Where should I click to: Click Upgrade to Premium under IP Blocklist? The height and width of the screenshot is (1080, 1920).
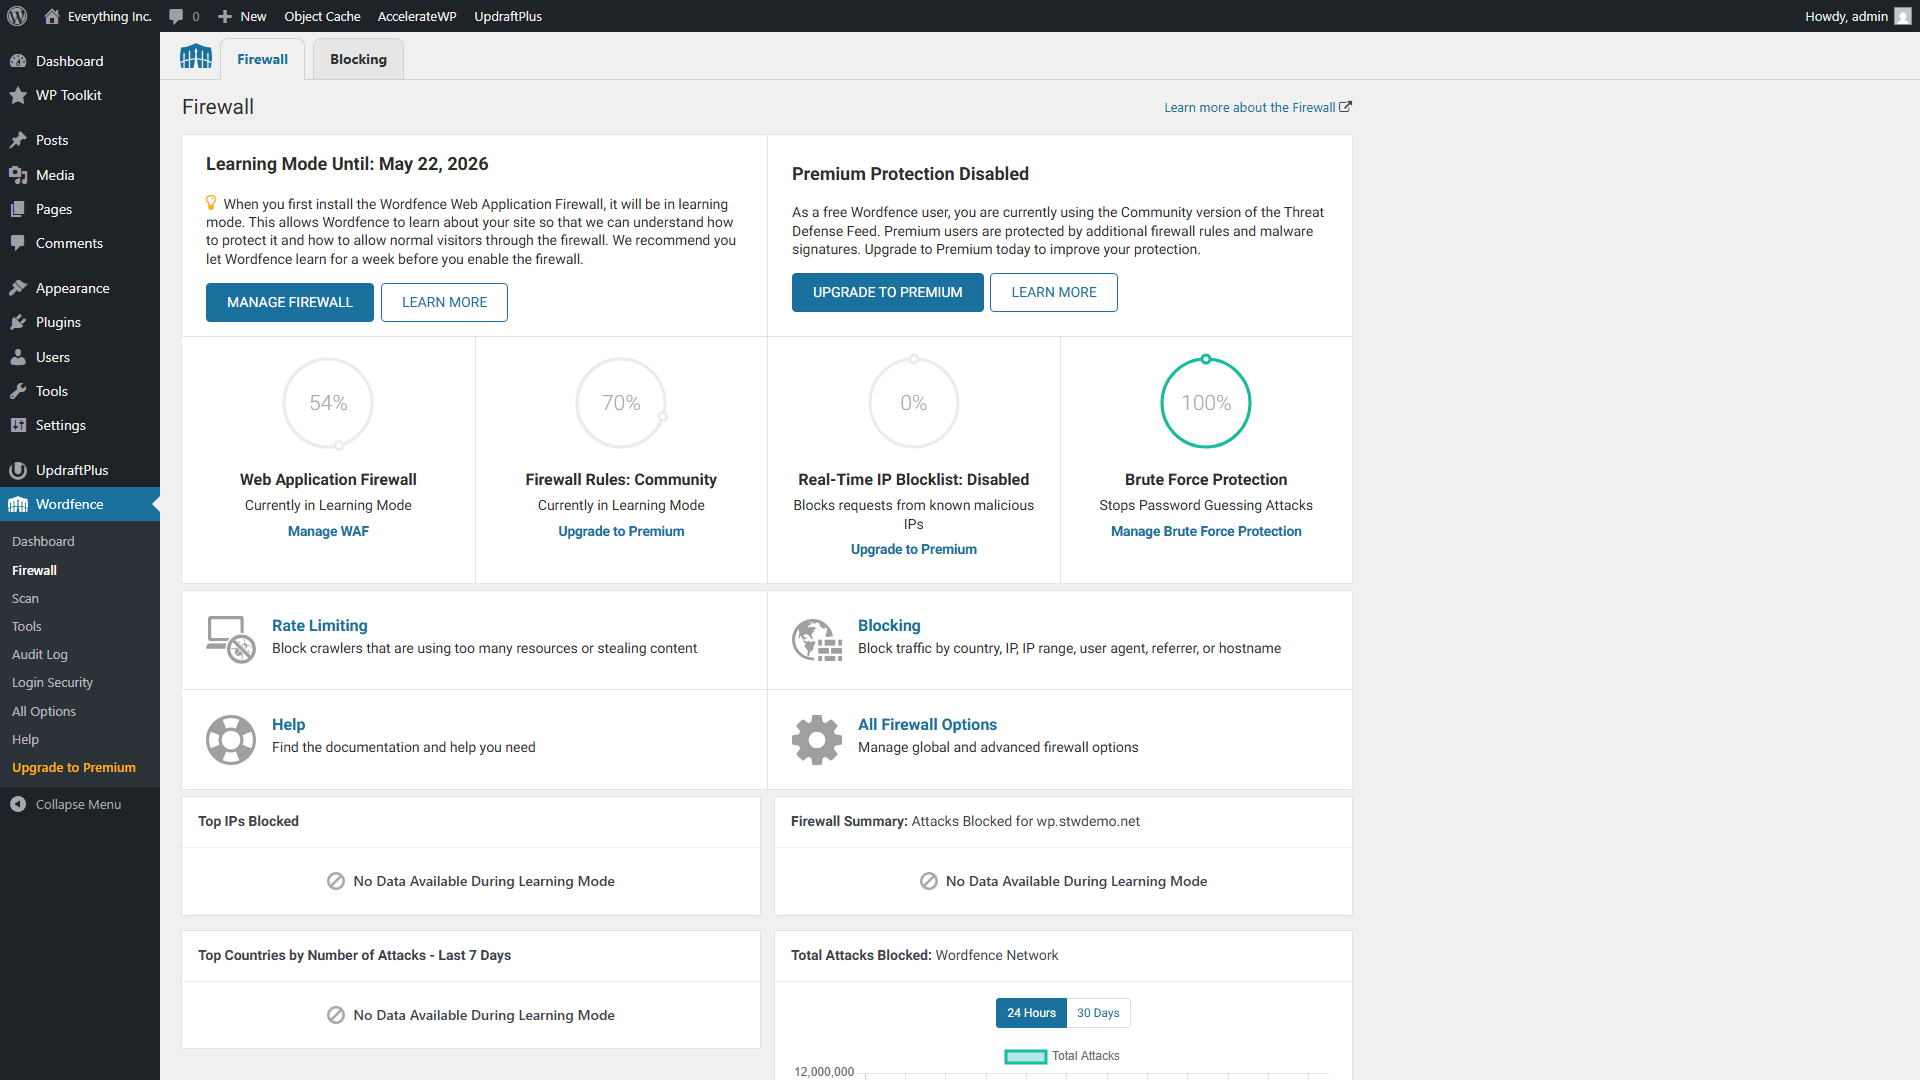[914, 549]
